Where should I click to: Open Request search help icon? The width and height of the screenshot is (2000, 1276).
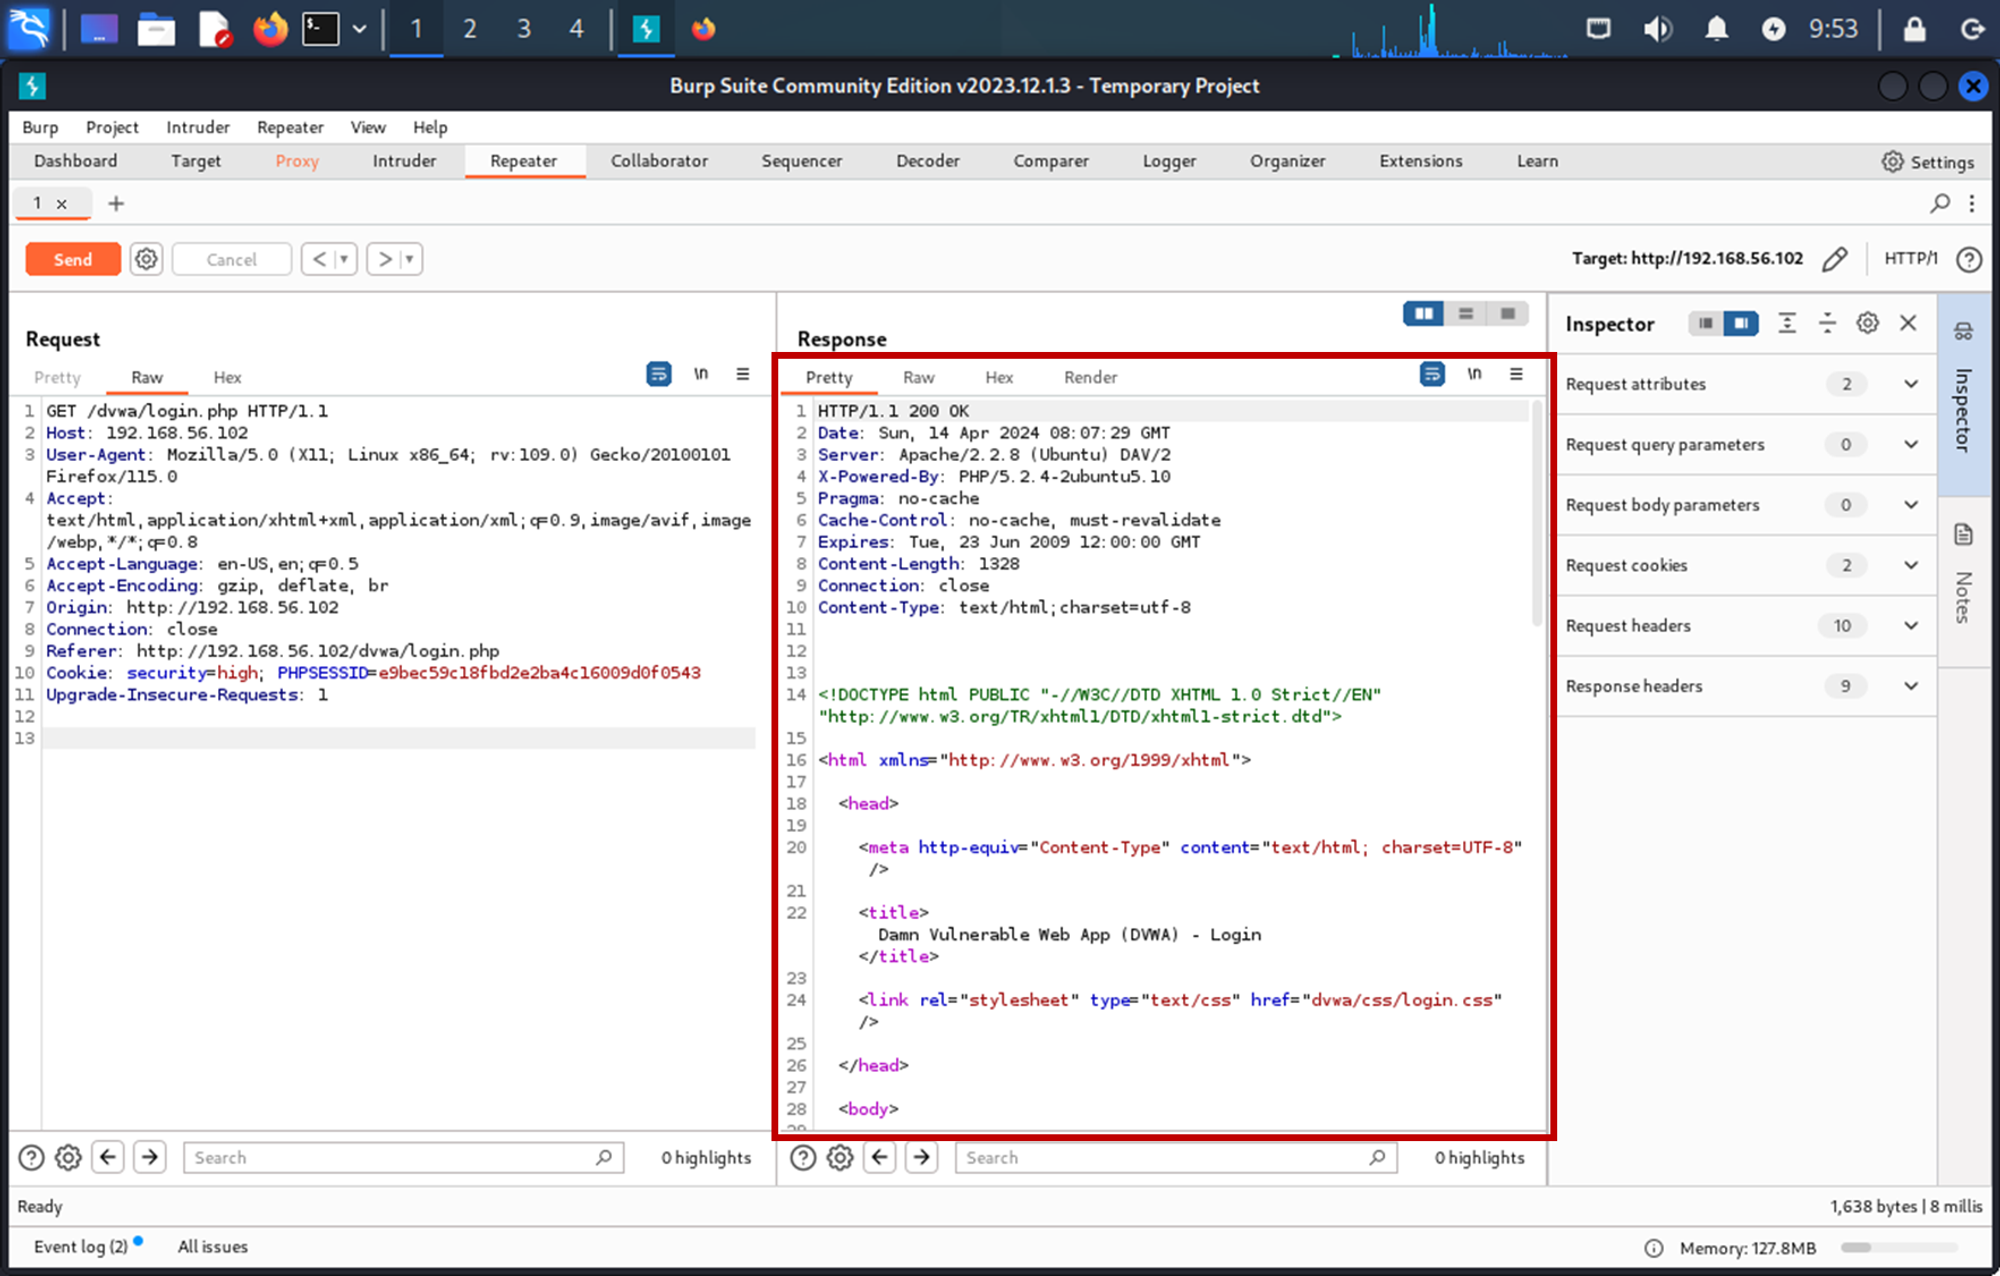pos(32,1157)
